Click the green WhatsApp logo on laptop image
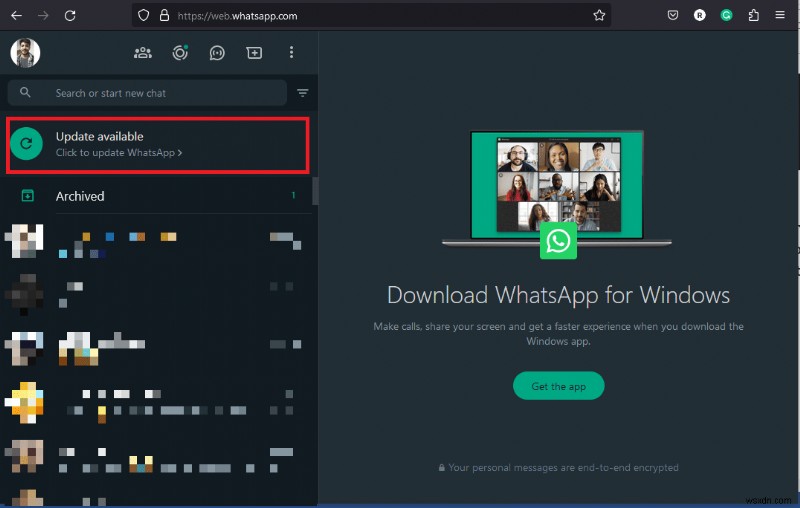The image size is (800, 508). [558, 241]
